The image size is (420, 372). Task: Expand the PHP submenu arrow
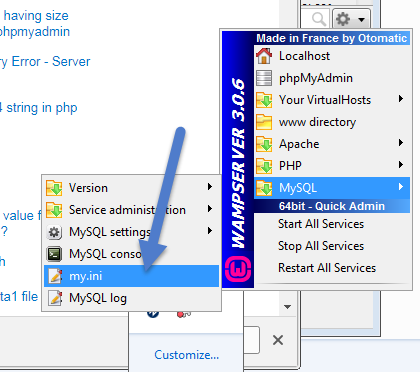click(401, 165)
